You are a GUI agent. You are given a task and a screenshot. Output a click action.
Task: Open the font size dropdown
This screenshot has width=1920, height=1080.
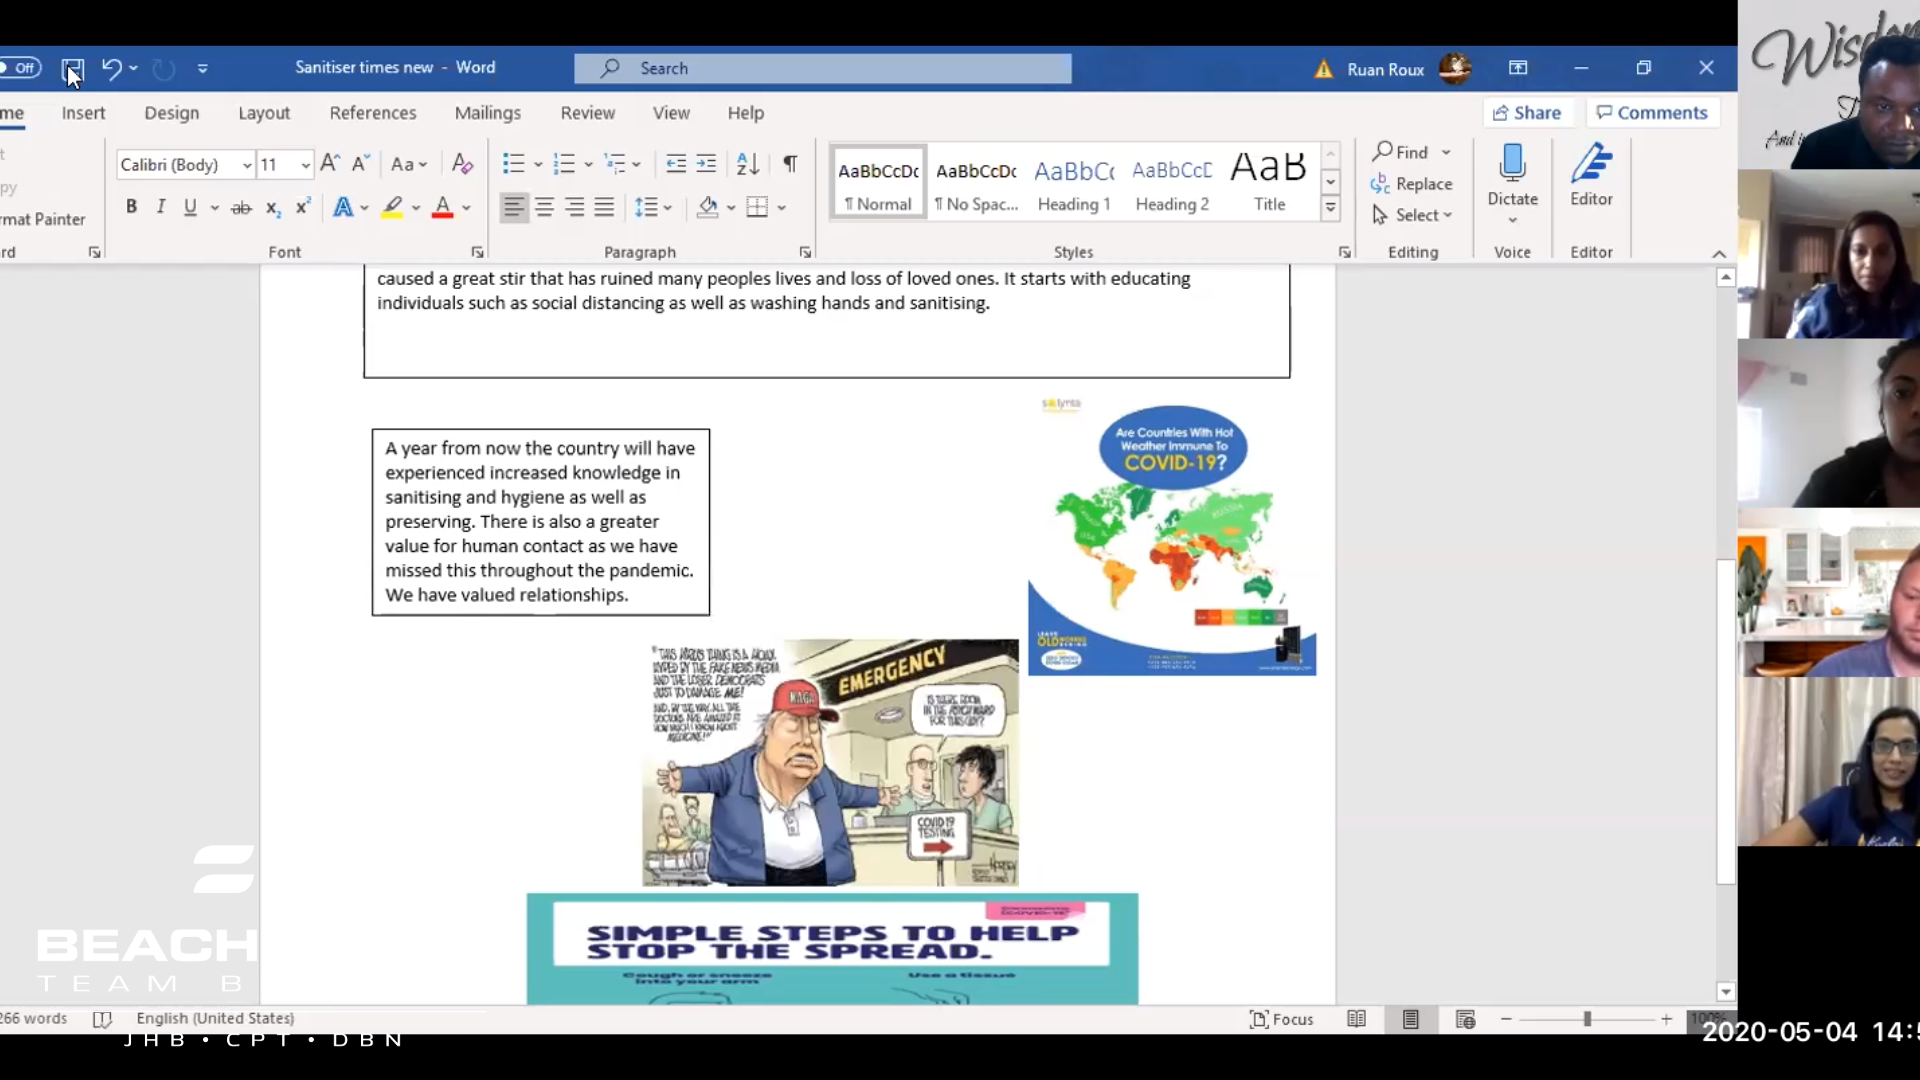pos(305,165)
